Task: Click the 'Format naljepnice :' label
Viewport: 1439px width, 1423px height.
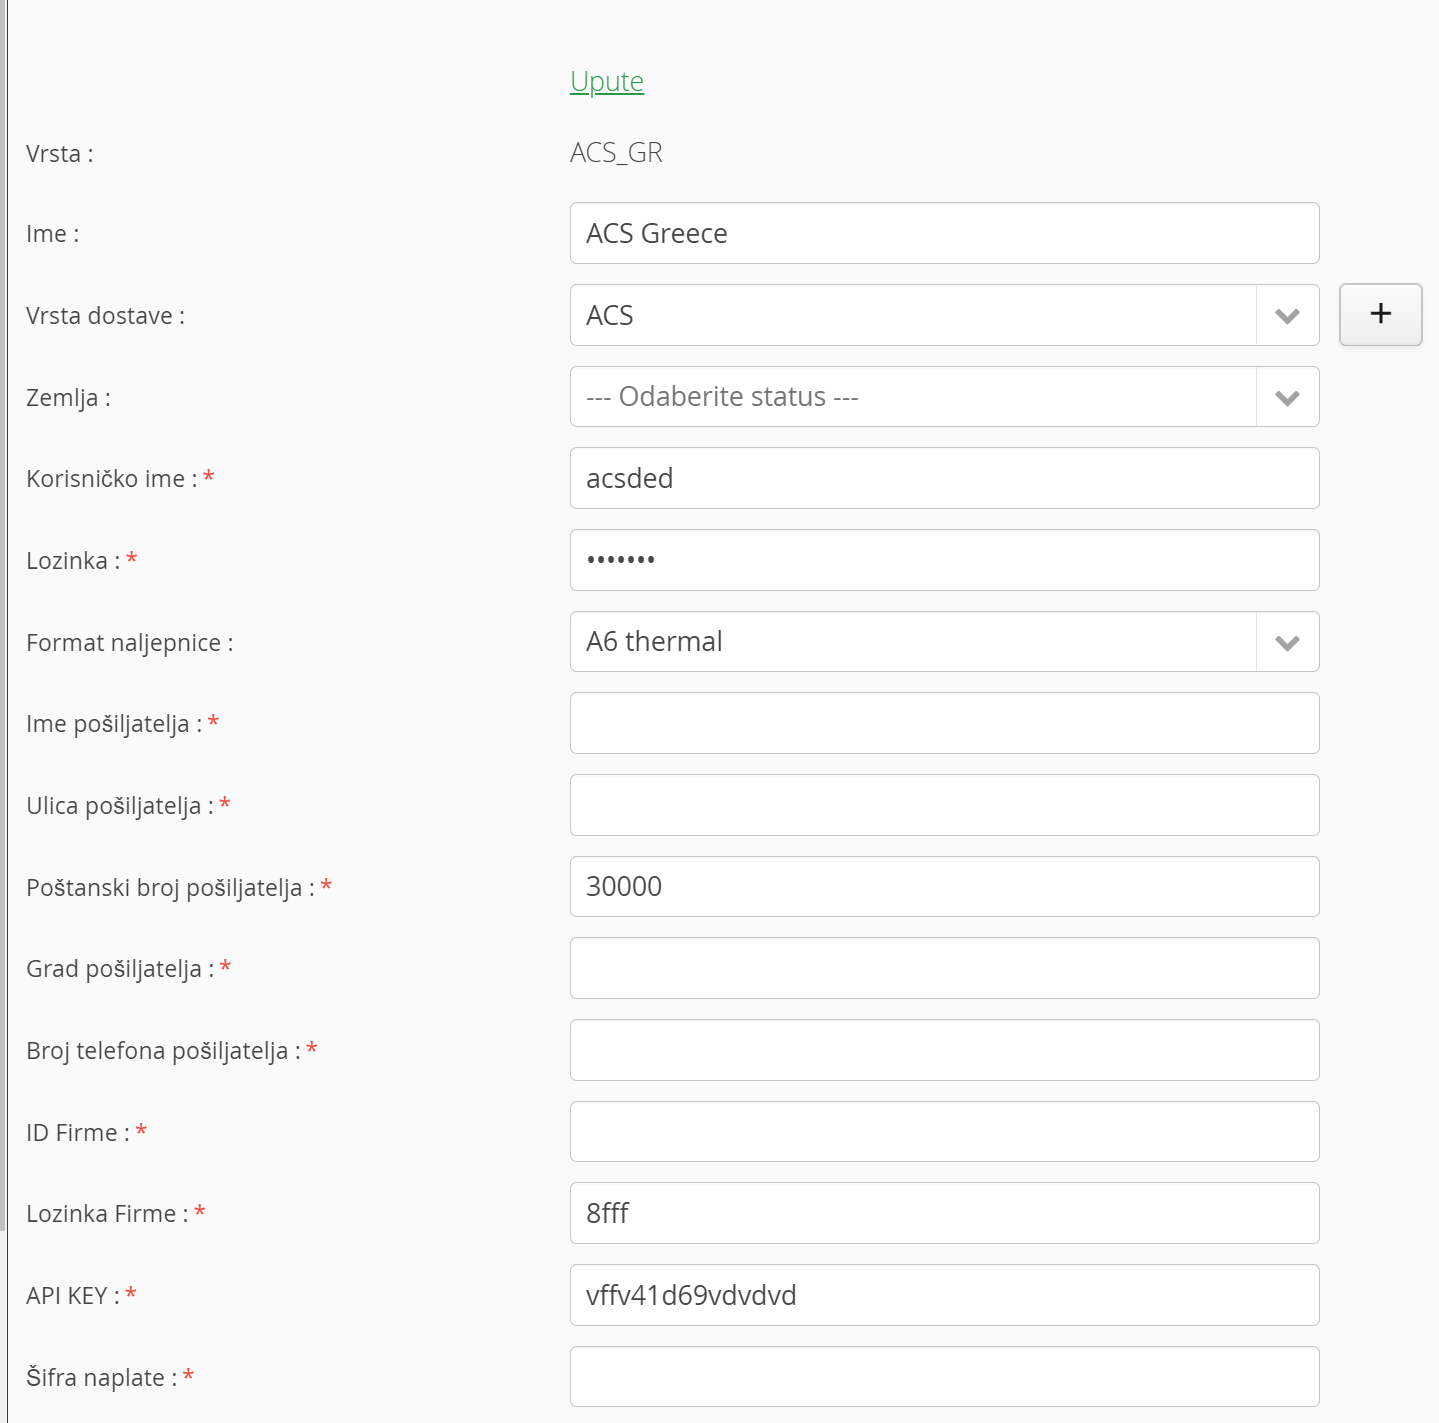Action: (x=130, y=643)
